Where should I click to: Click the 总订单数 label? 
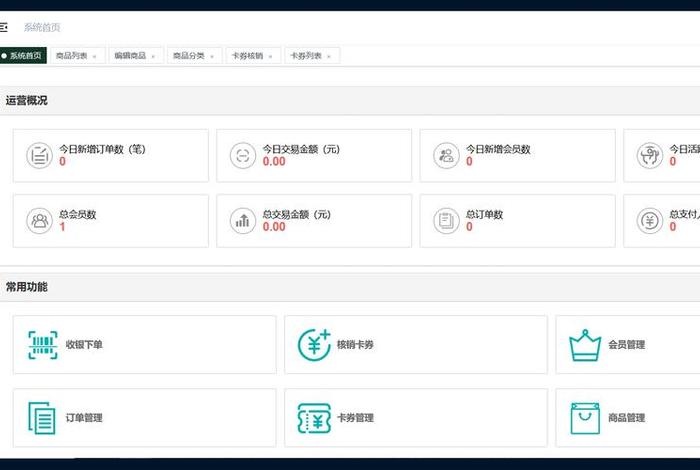[484, 214]
